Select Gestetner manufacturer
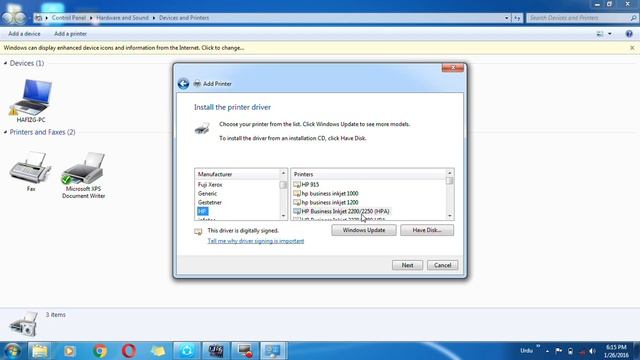This screenshot has height=360, width=640. (x=210, y=203)
